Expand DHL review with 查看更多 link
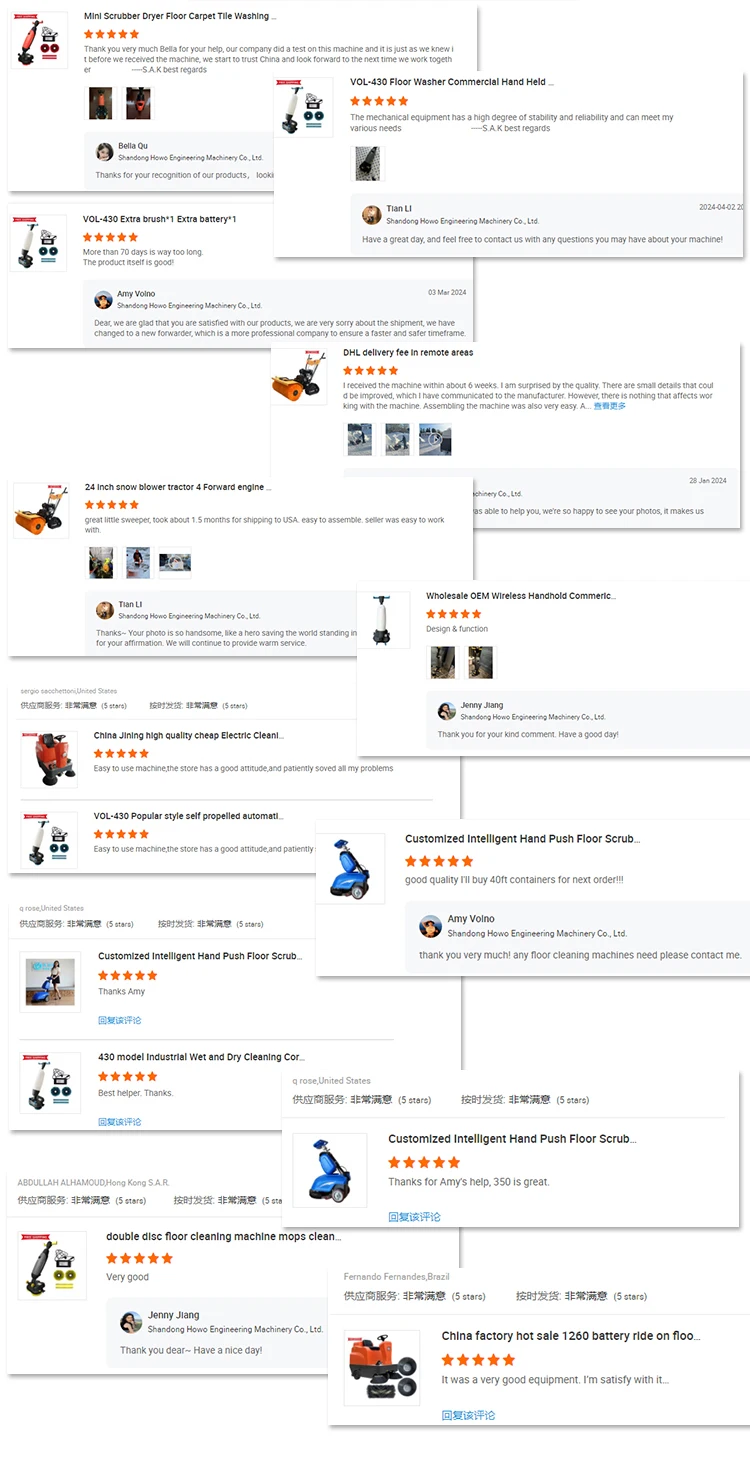 point(610,407)
